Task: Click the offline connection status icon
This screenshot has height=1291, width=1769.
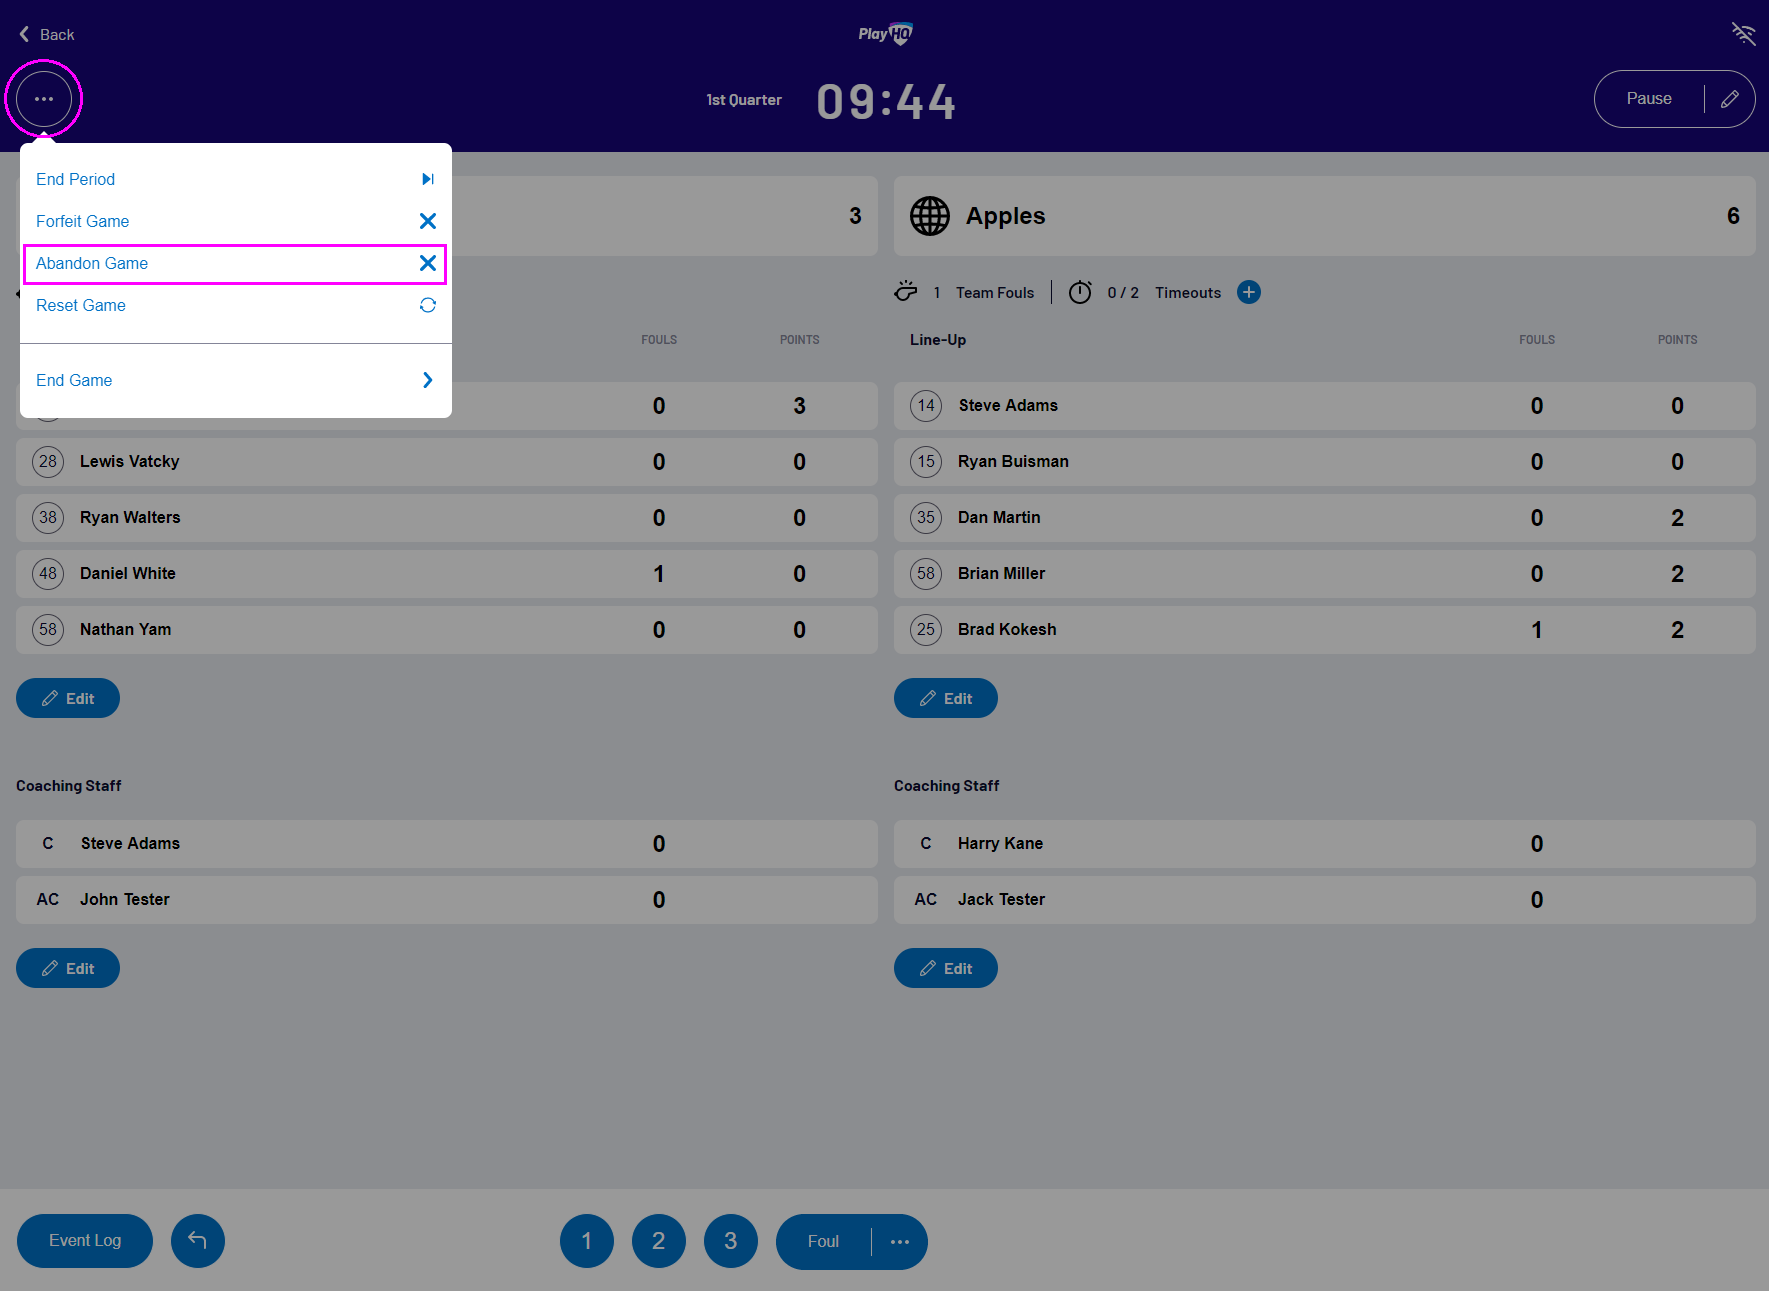Action: coord(1743,34)
